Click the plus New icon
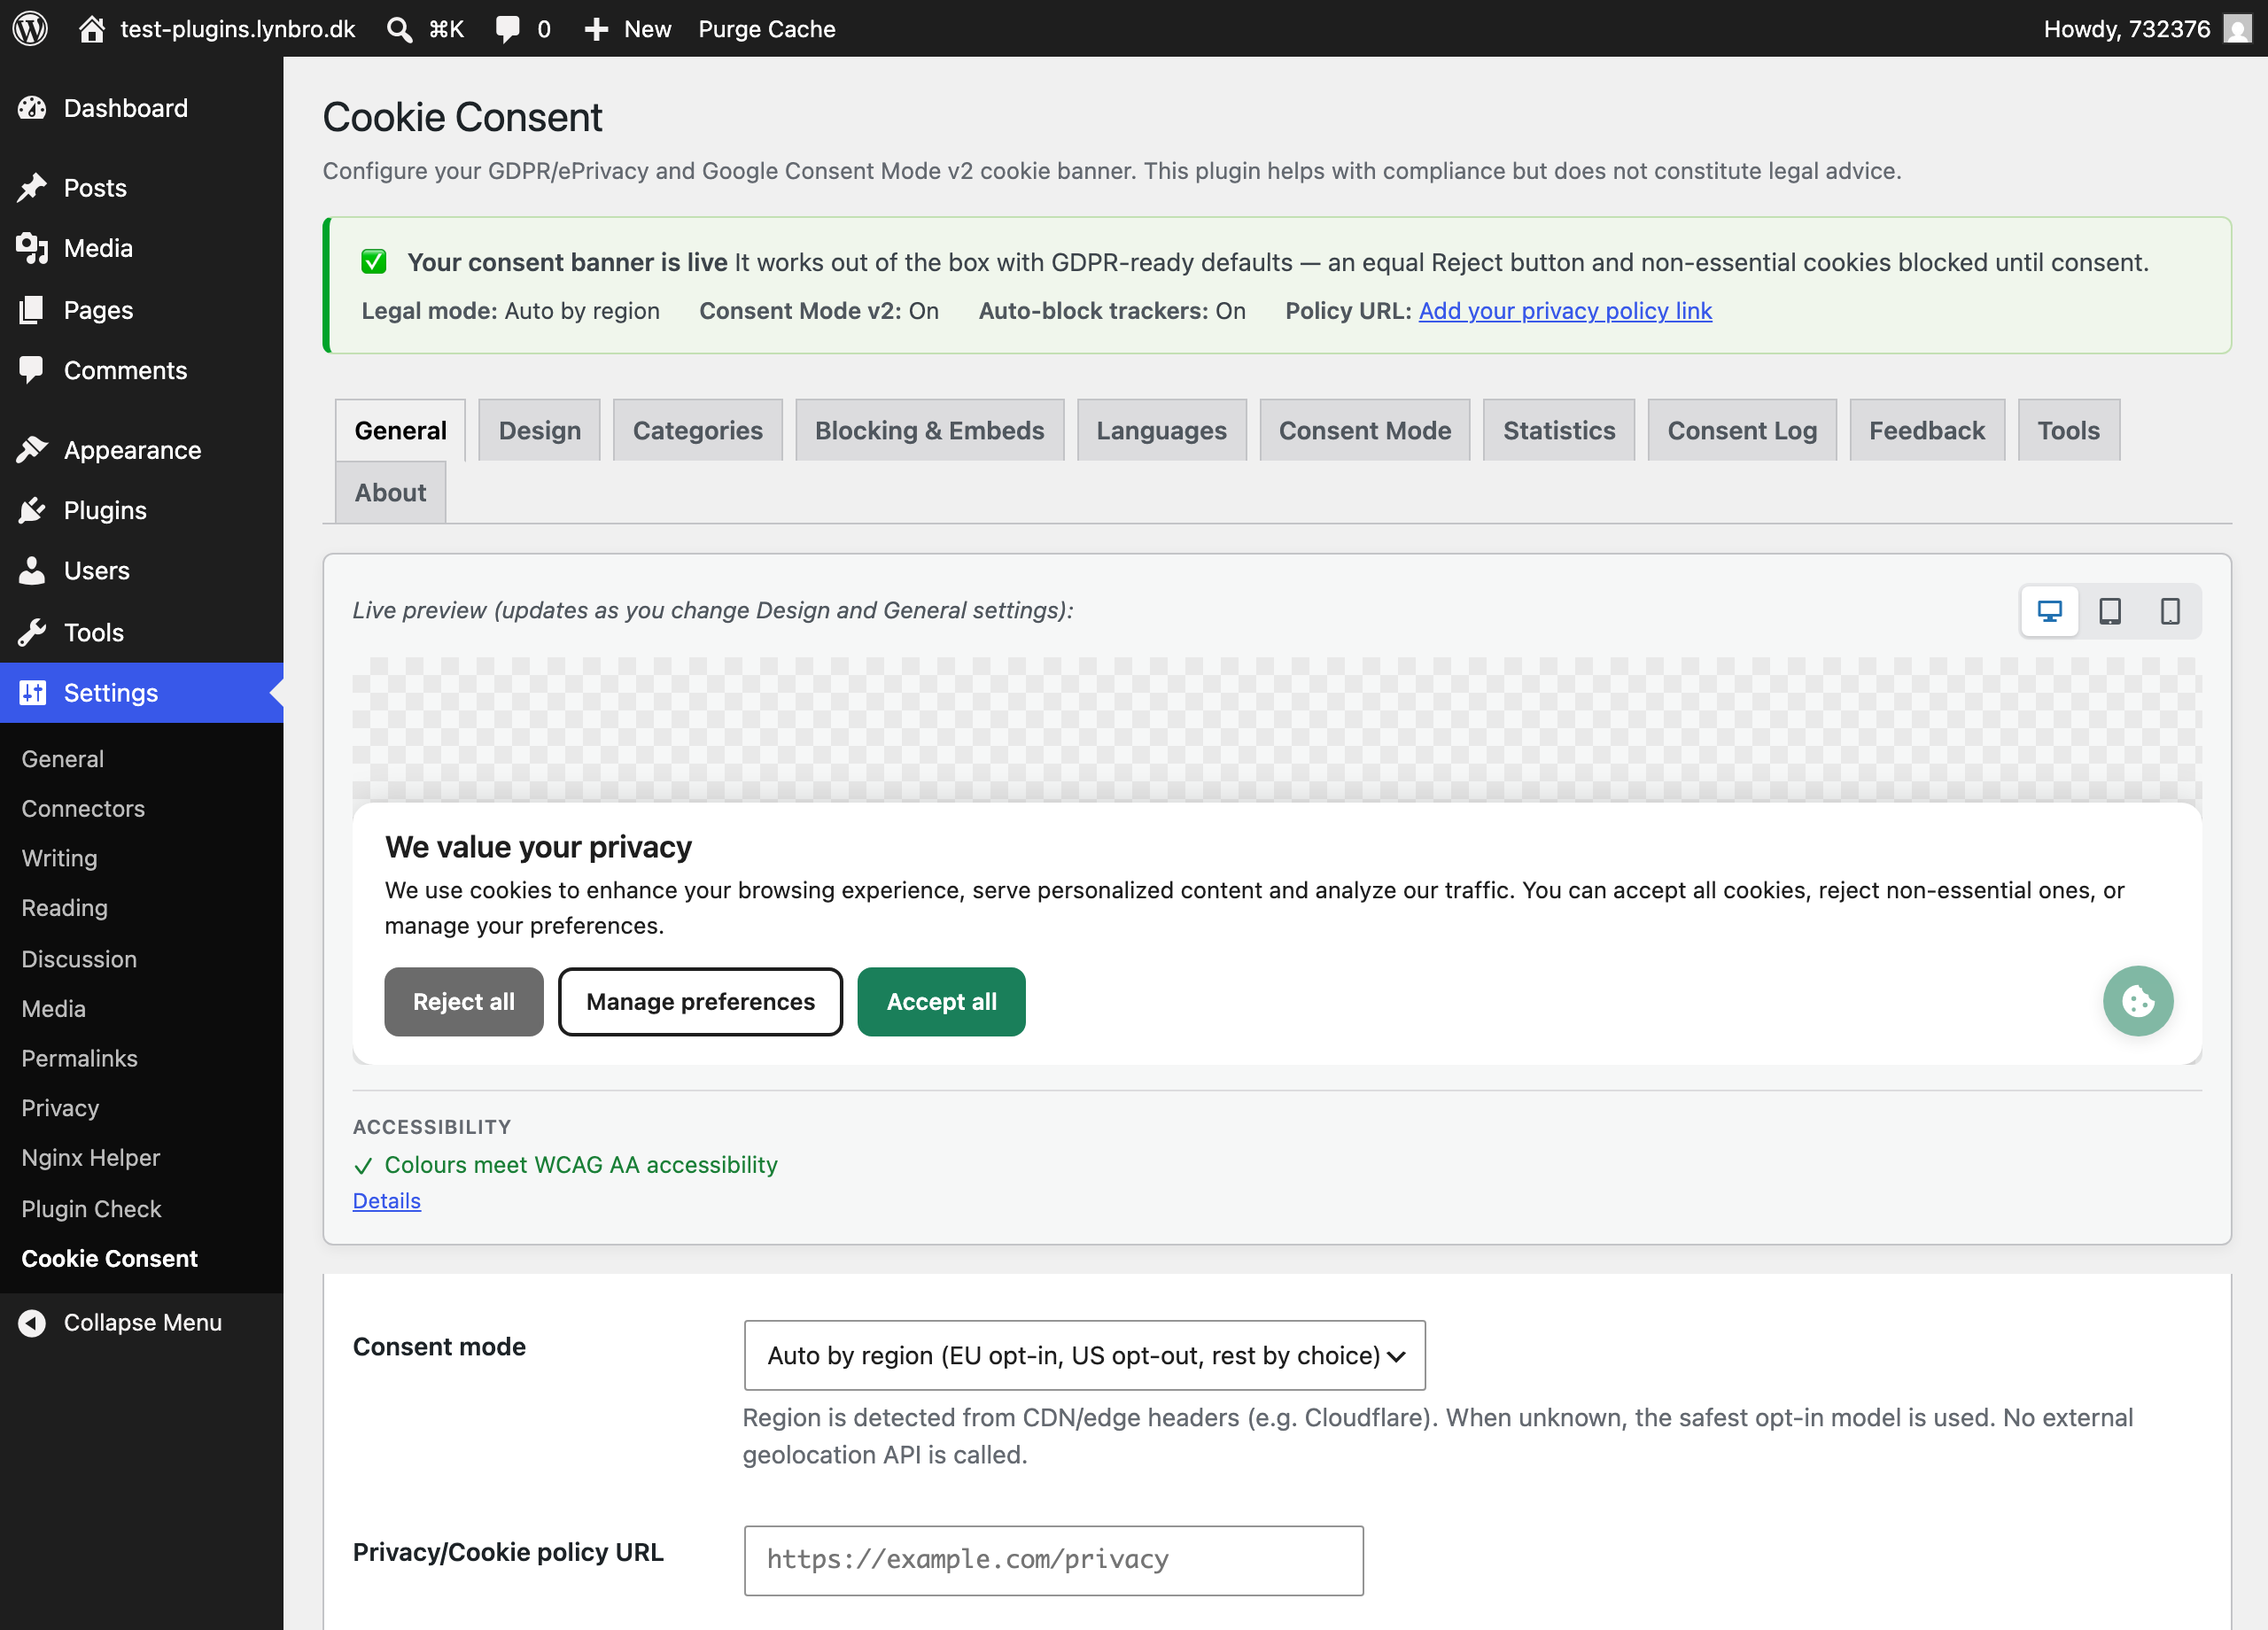 click(596, 29)
